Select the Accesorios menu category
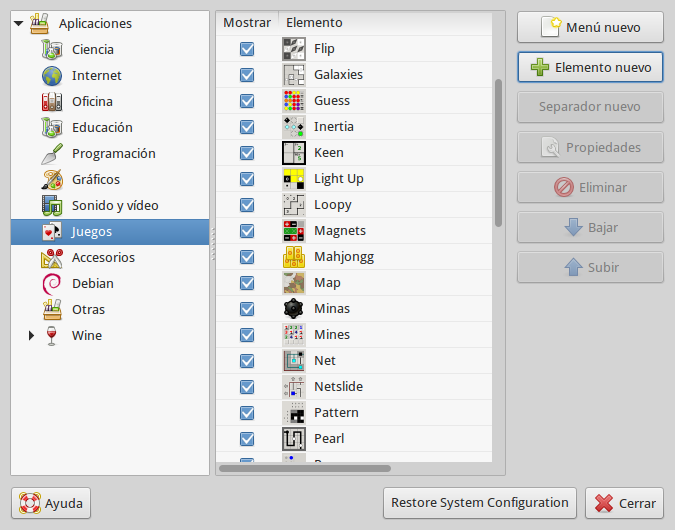Viewport: 675px width, 530px height. (103, 258)
